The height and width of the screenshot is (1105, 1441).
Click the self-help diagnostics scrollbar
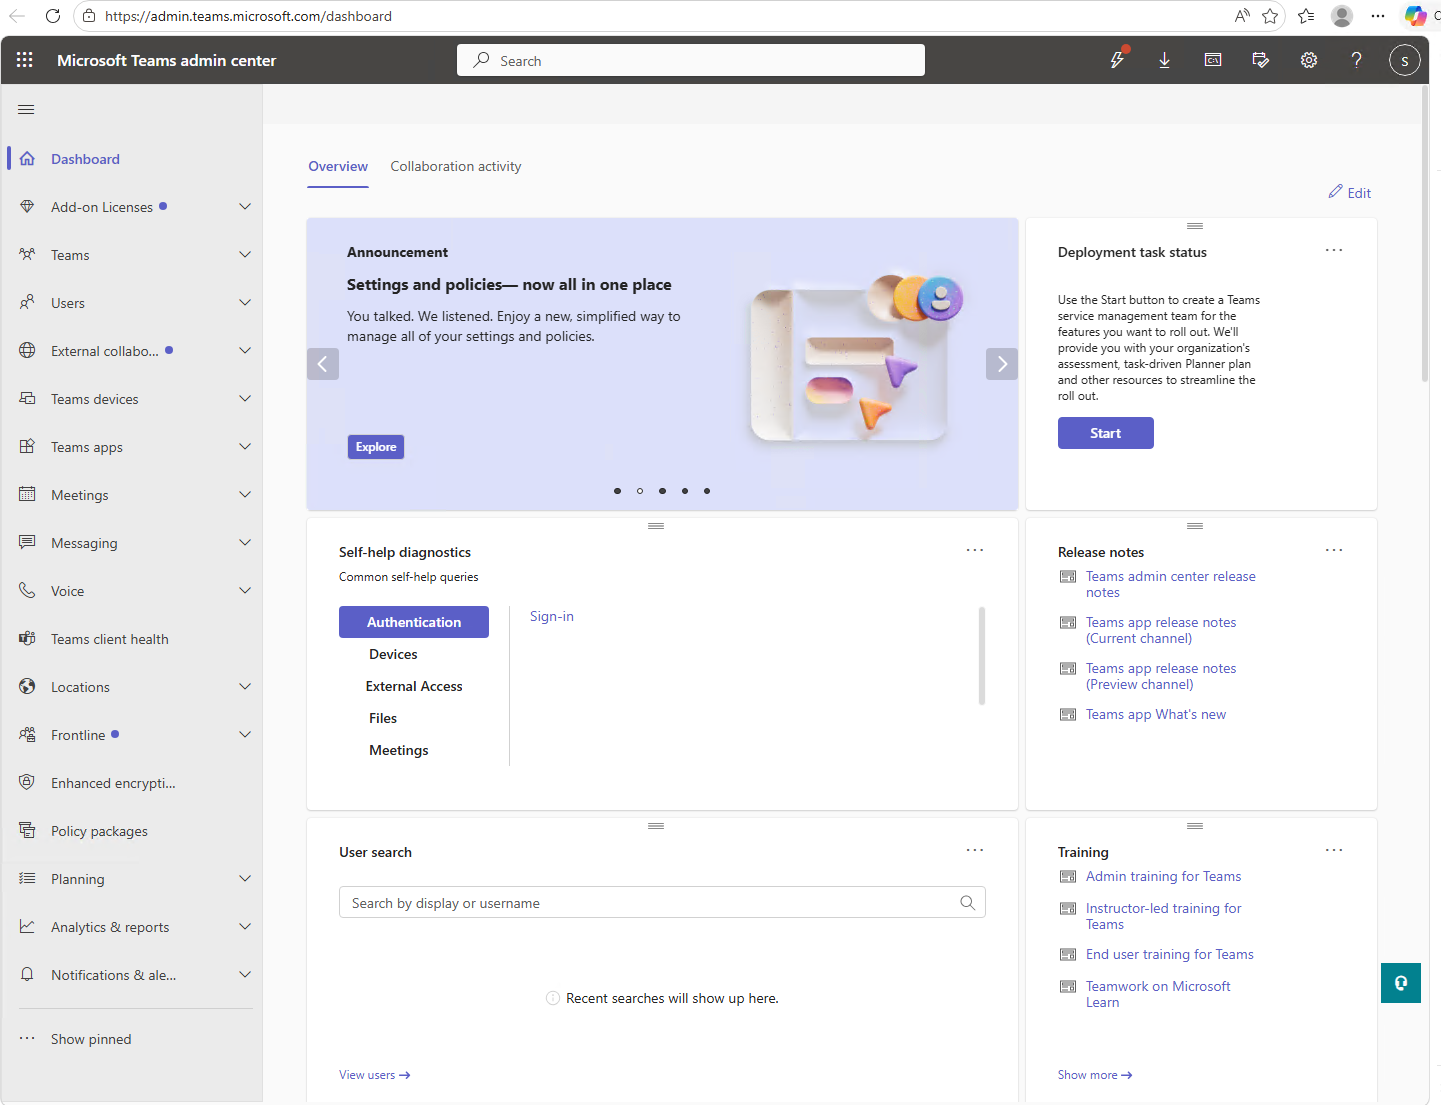[x=981, y=655]
